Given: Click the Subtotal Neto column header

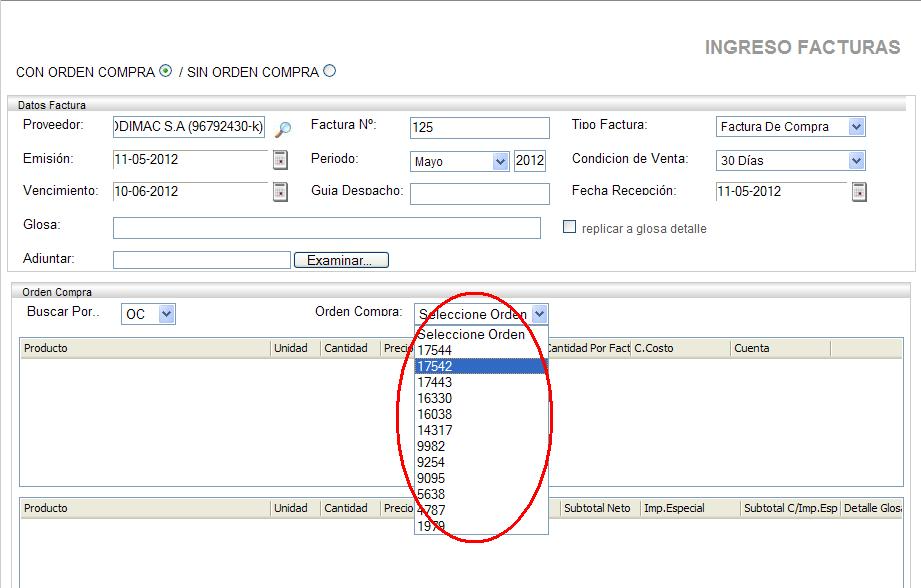Looking at the screenshot, I should click(x=600, y=508).
